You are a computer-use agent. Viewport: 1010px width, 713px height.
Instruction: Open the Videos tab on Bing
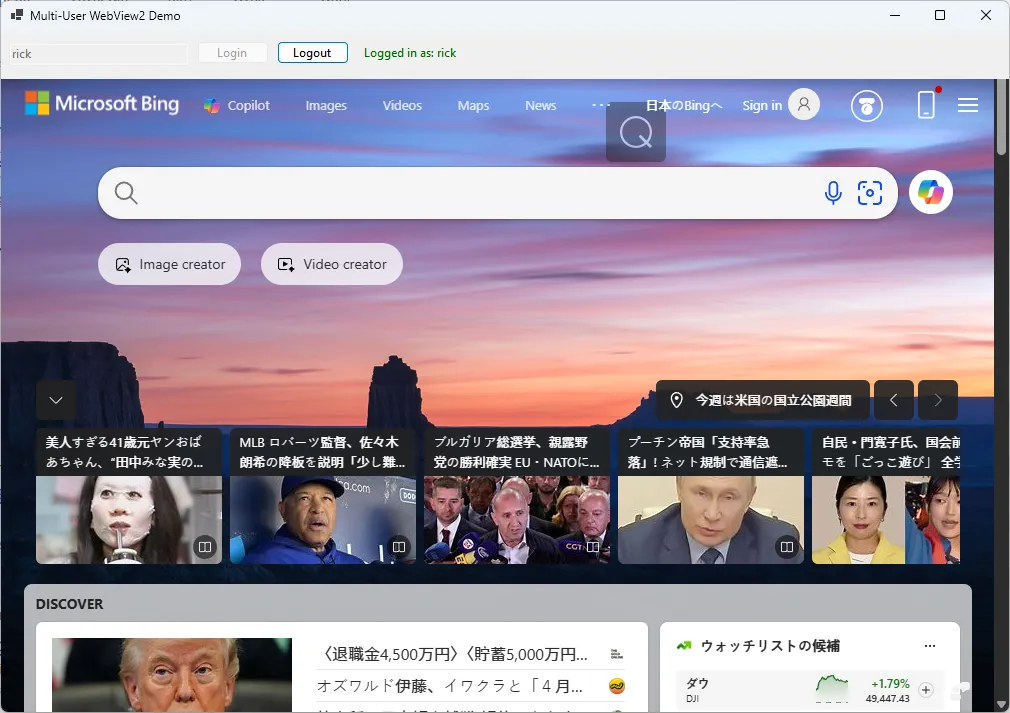coord(402,106)
